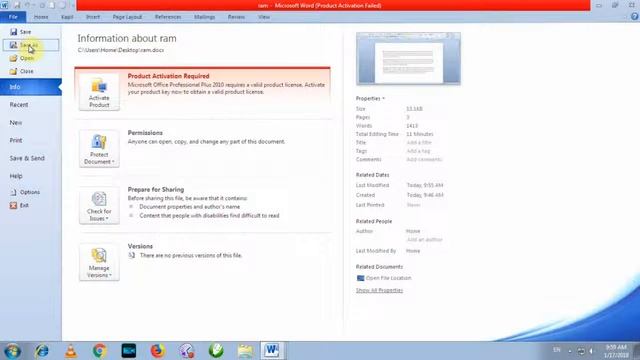
Task: Click the Save icon in the File menu
Action: 13,32
